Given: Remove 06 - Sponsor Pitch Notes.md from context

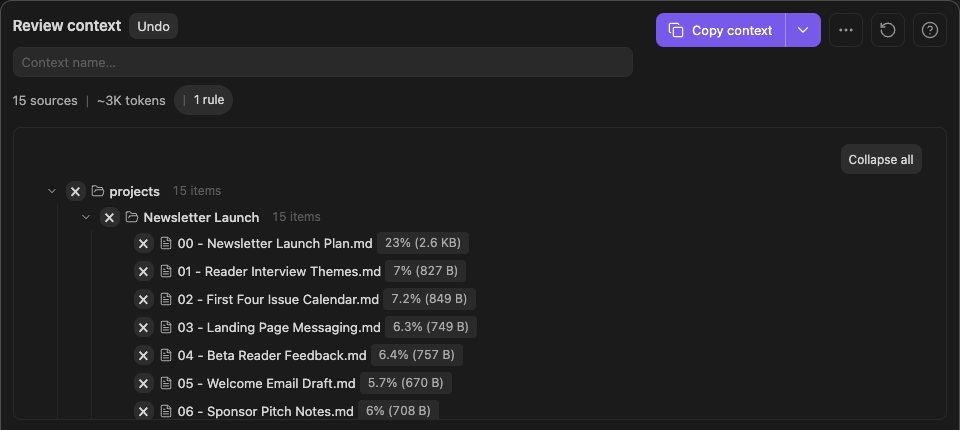Looking at the screenshot, I should click(x=144, y=411).
